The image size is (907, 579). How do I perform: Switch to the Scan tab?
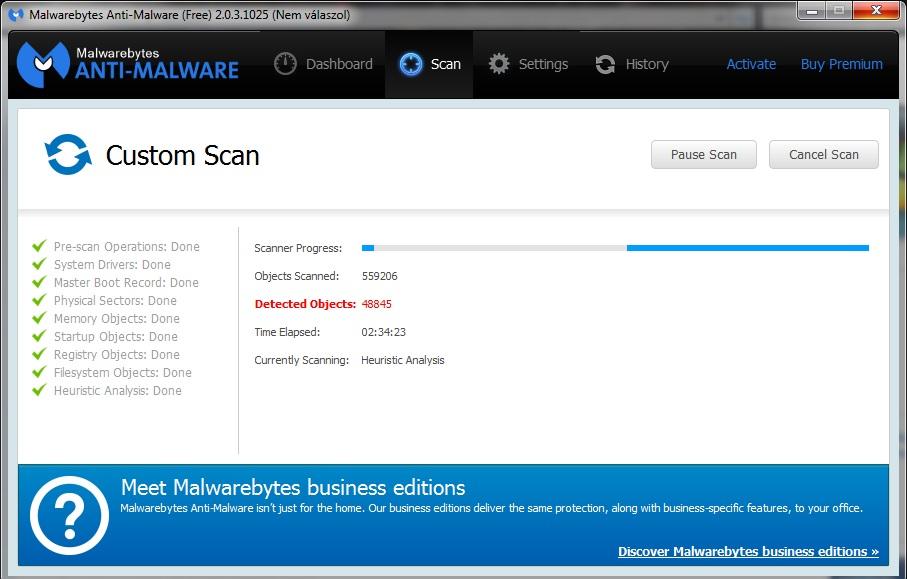pyautogui.click(x=429, y=64)
